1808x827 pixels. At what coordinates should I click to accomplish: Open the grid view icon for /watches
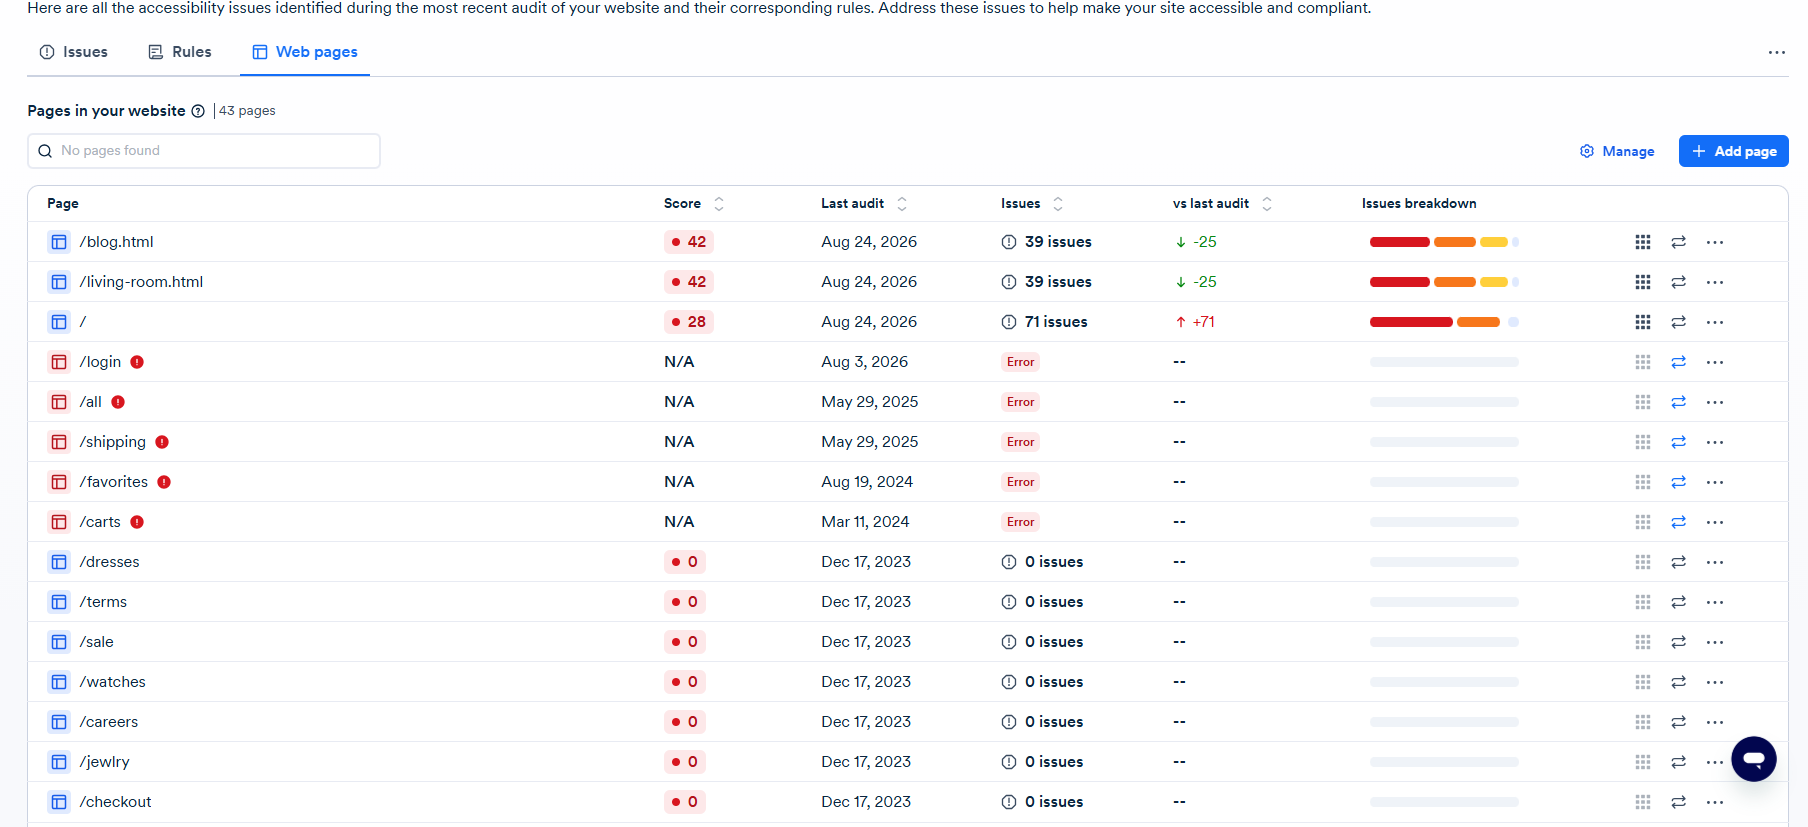1642,682
